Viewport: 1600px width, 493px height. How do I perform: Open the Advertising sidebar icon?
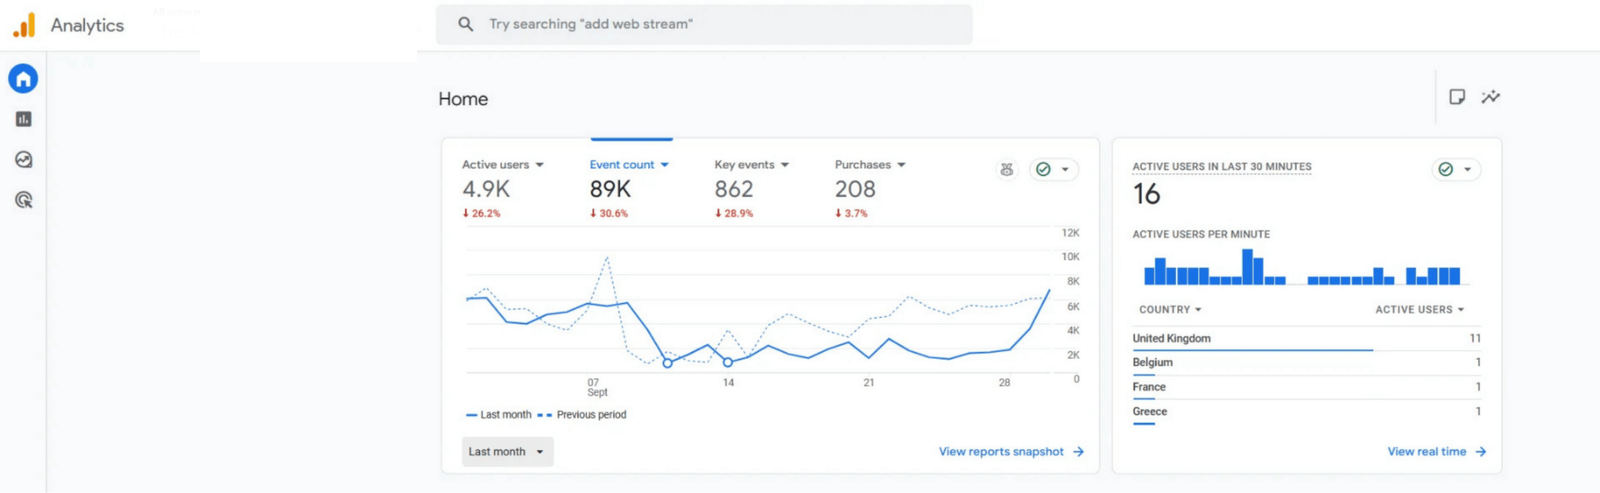coord(24,200)
